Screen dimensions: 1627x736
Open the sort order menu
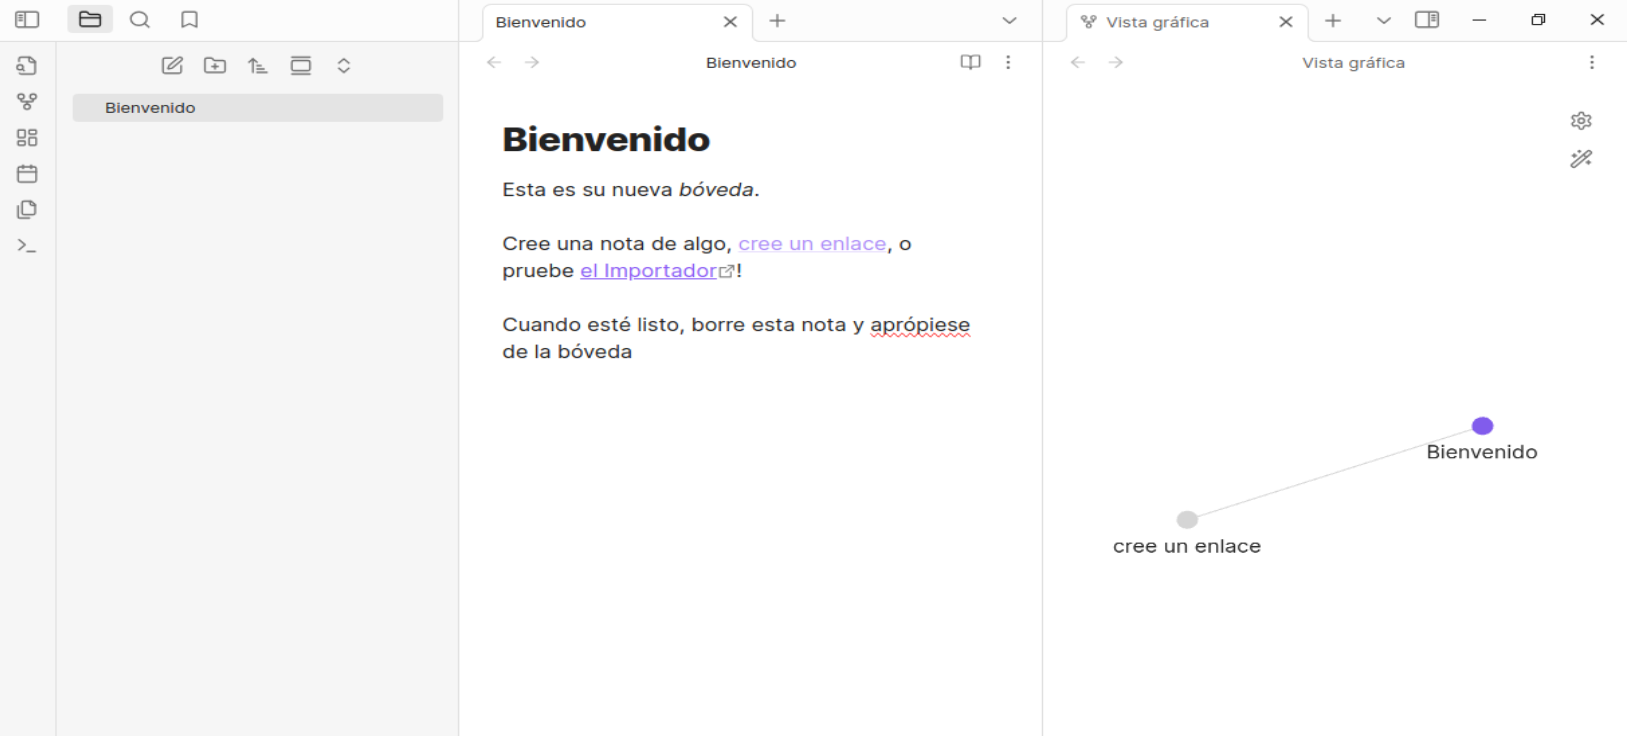pos(258,66)
